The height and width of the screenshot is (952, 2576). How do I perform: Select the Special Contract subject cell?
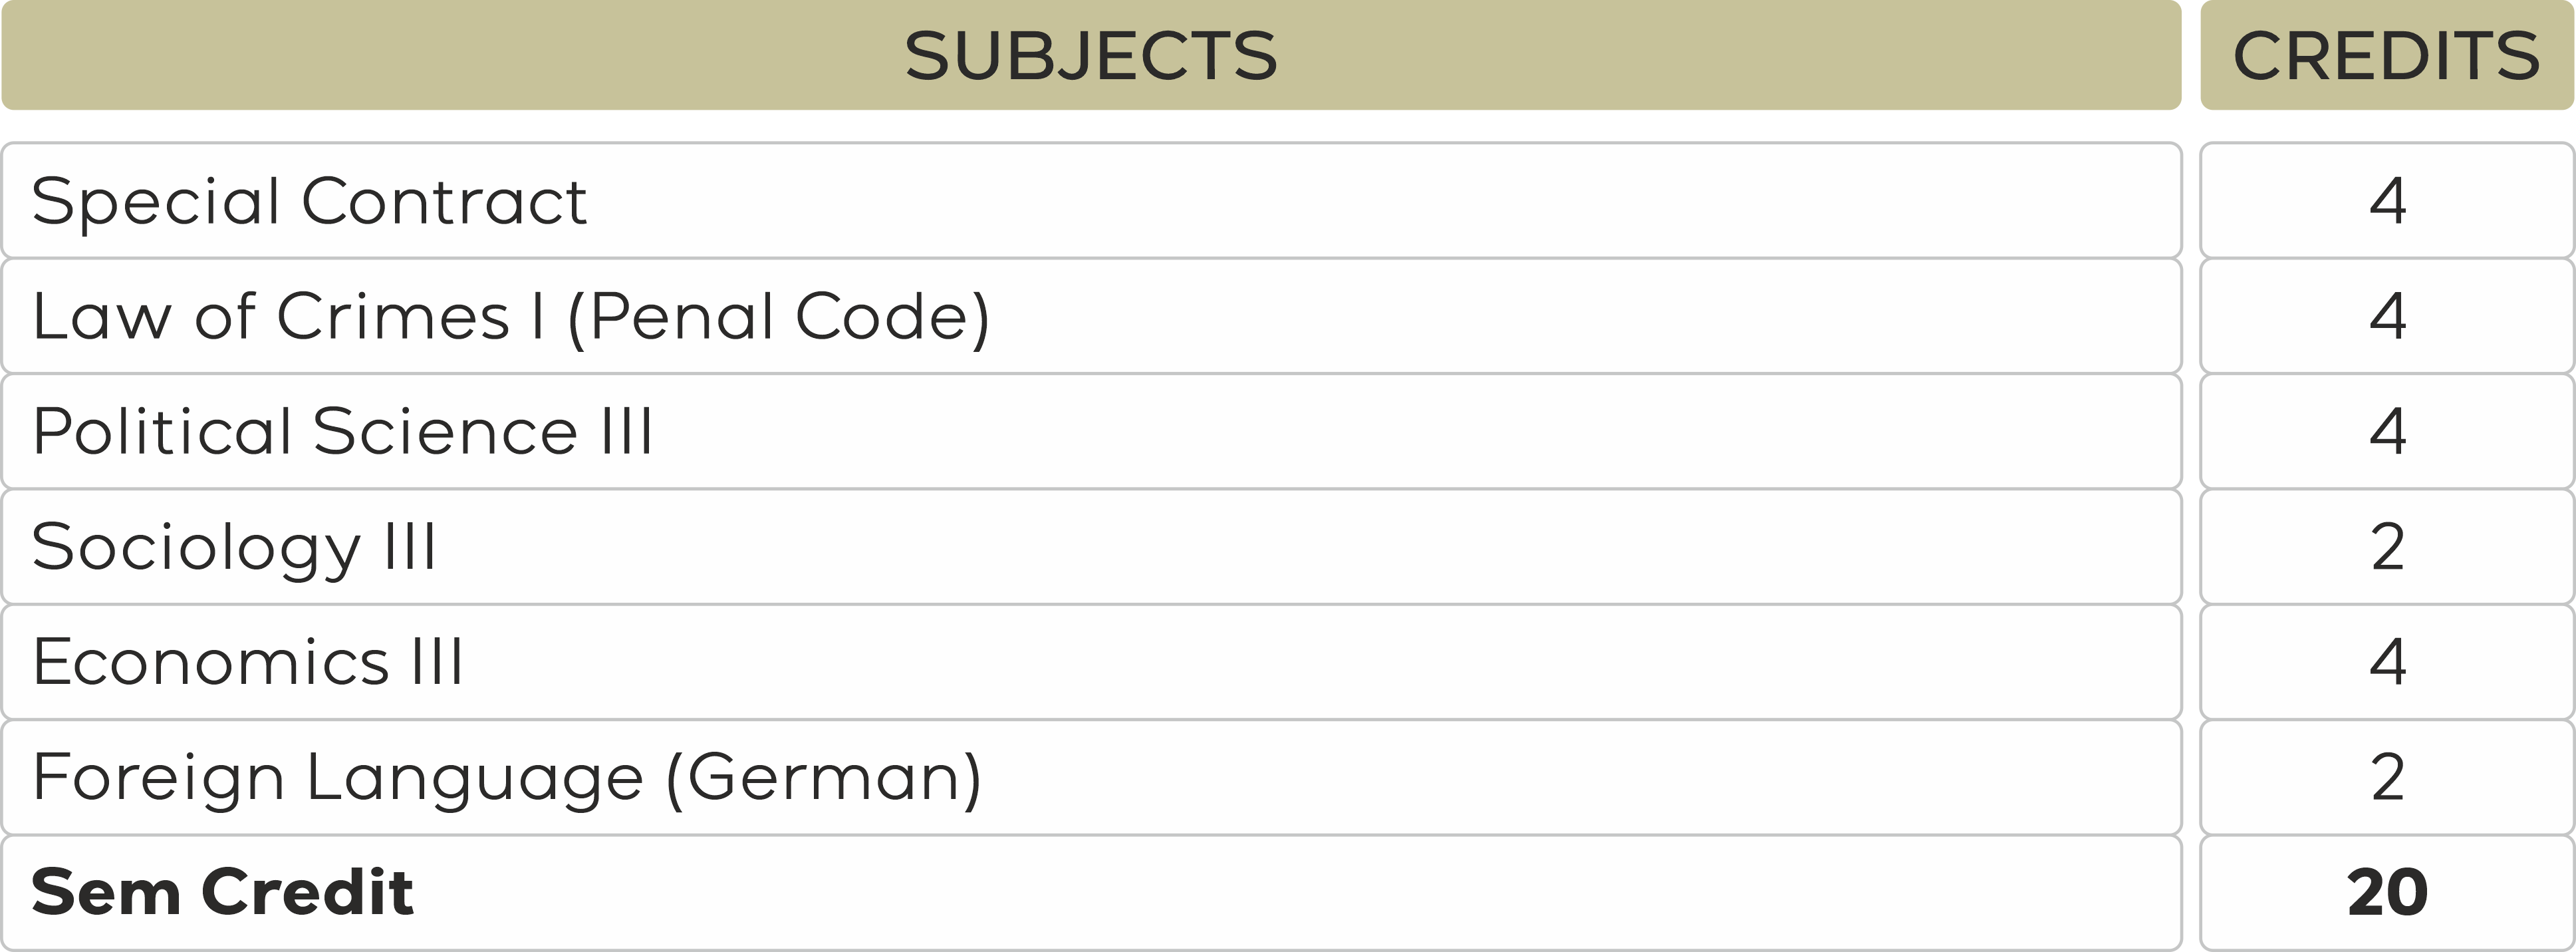click(x=309, y=201)
